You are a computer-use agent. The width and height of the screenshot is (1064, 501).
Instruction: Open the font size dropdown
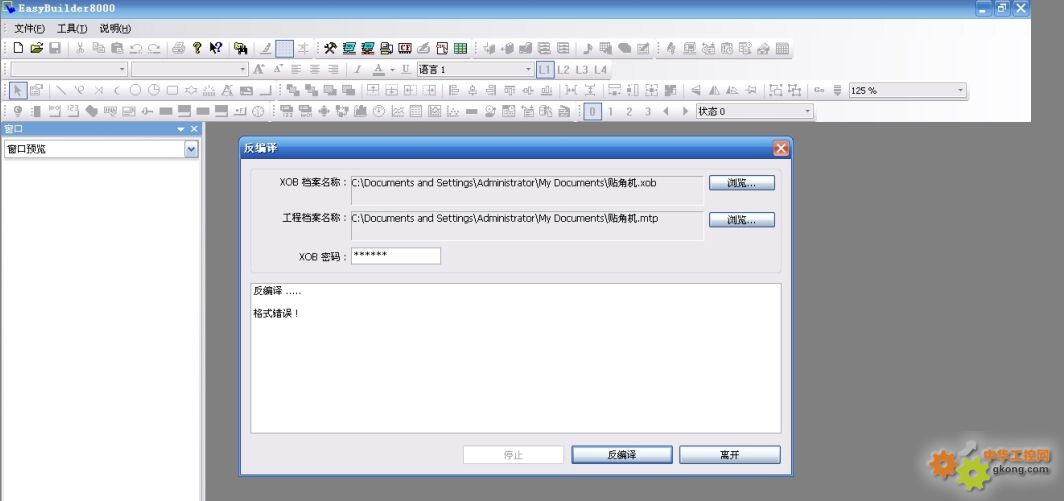(243, 69)
